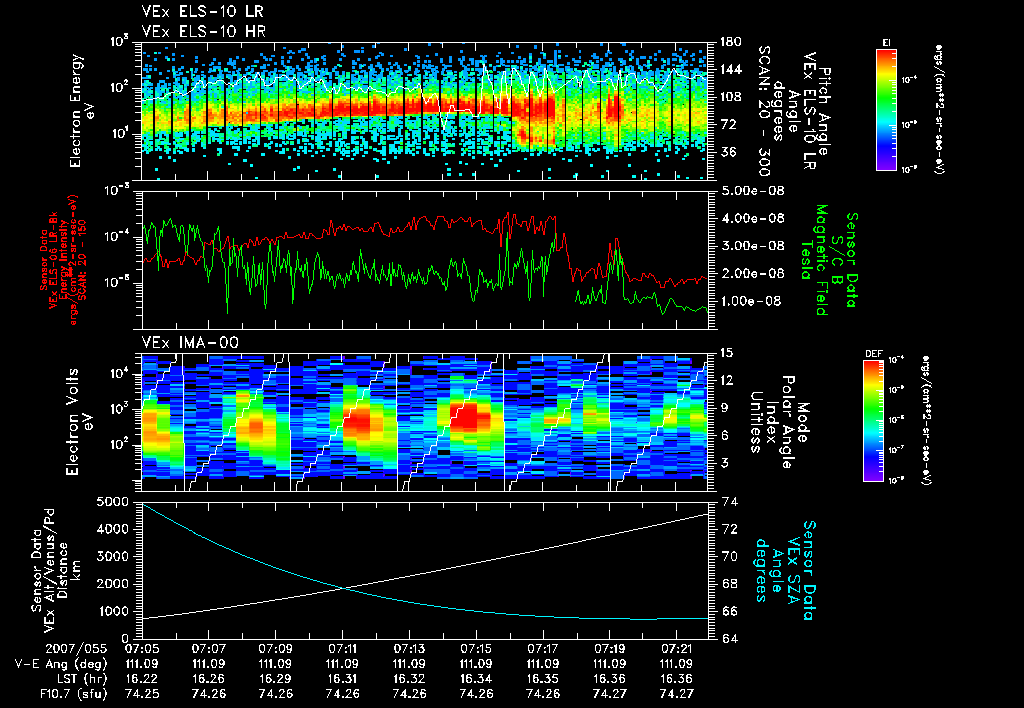Click the '5.00e-08' magnetic field tick label

(752, 191)
